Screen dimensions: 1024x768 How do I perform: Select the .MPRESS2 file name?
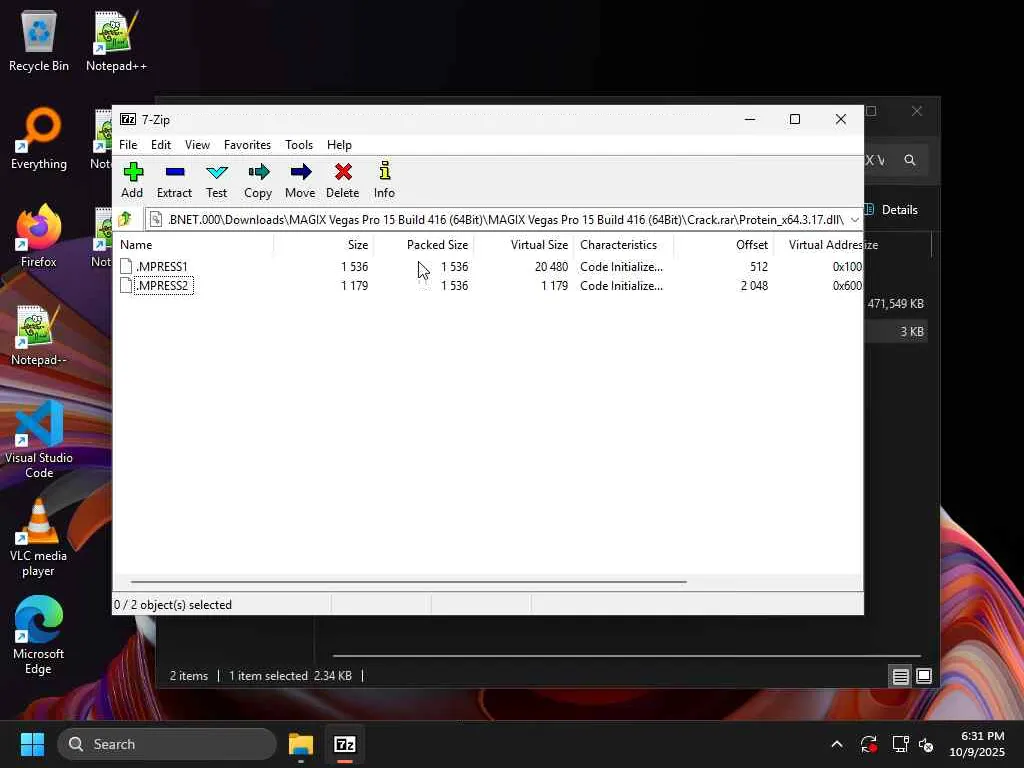(163, 285)
